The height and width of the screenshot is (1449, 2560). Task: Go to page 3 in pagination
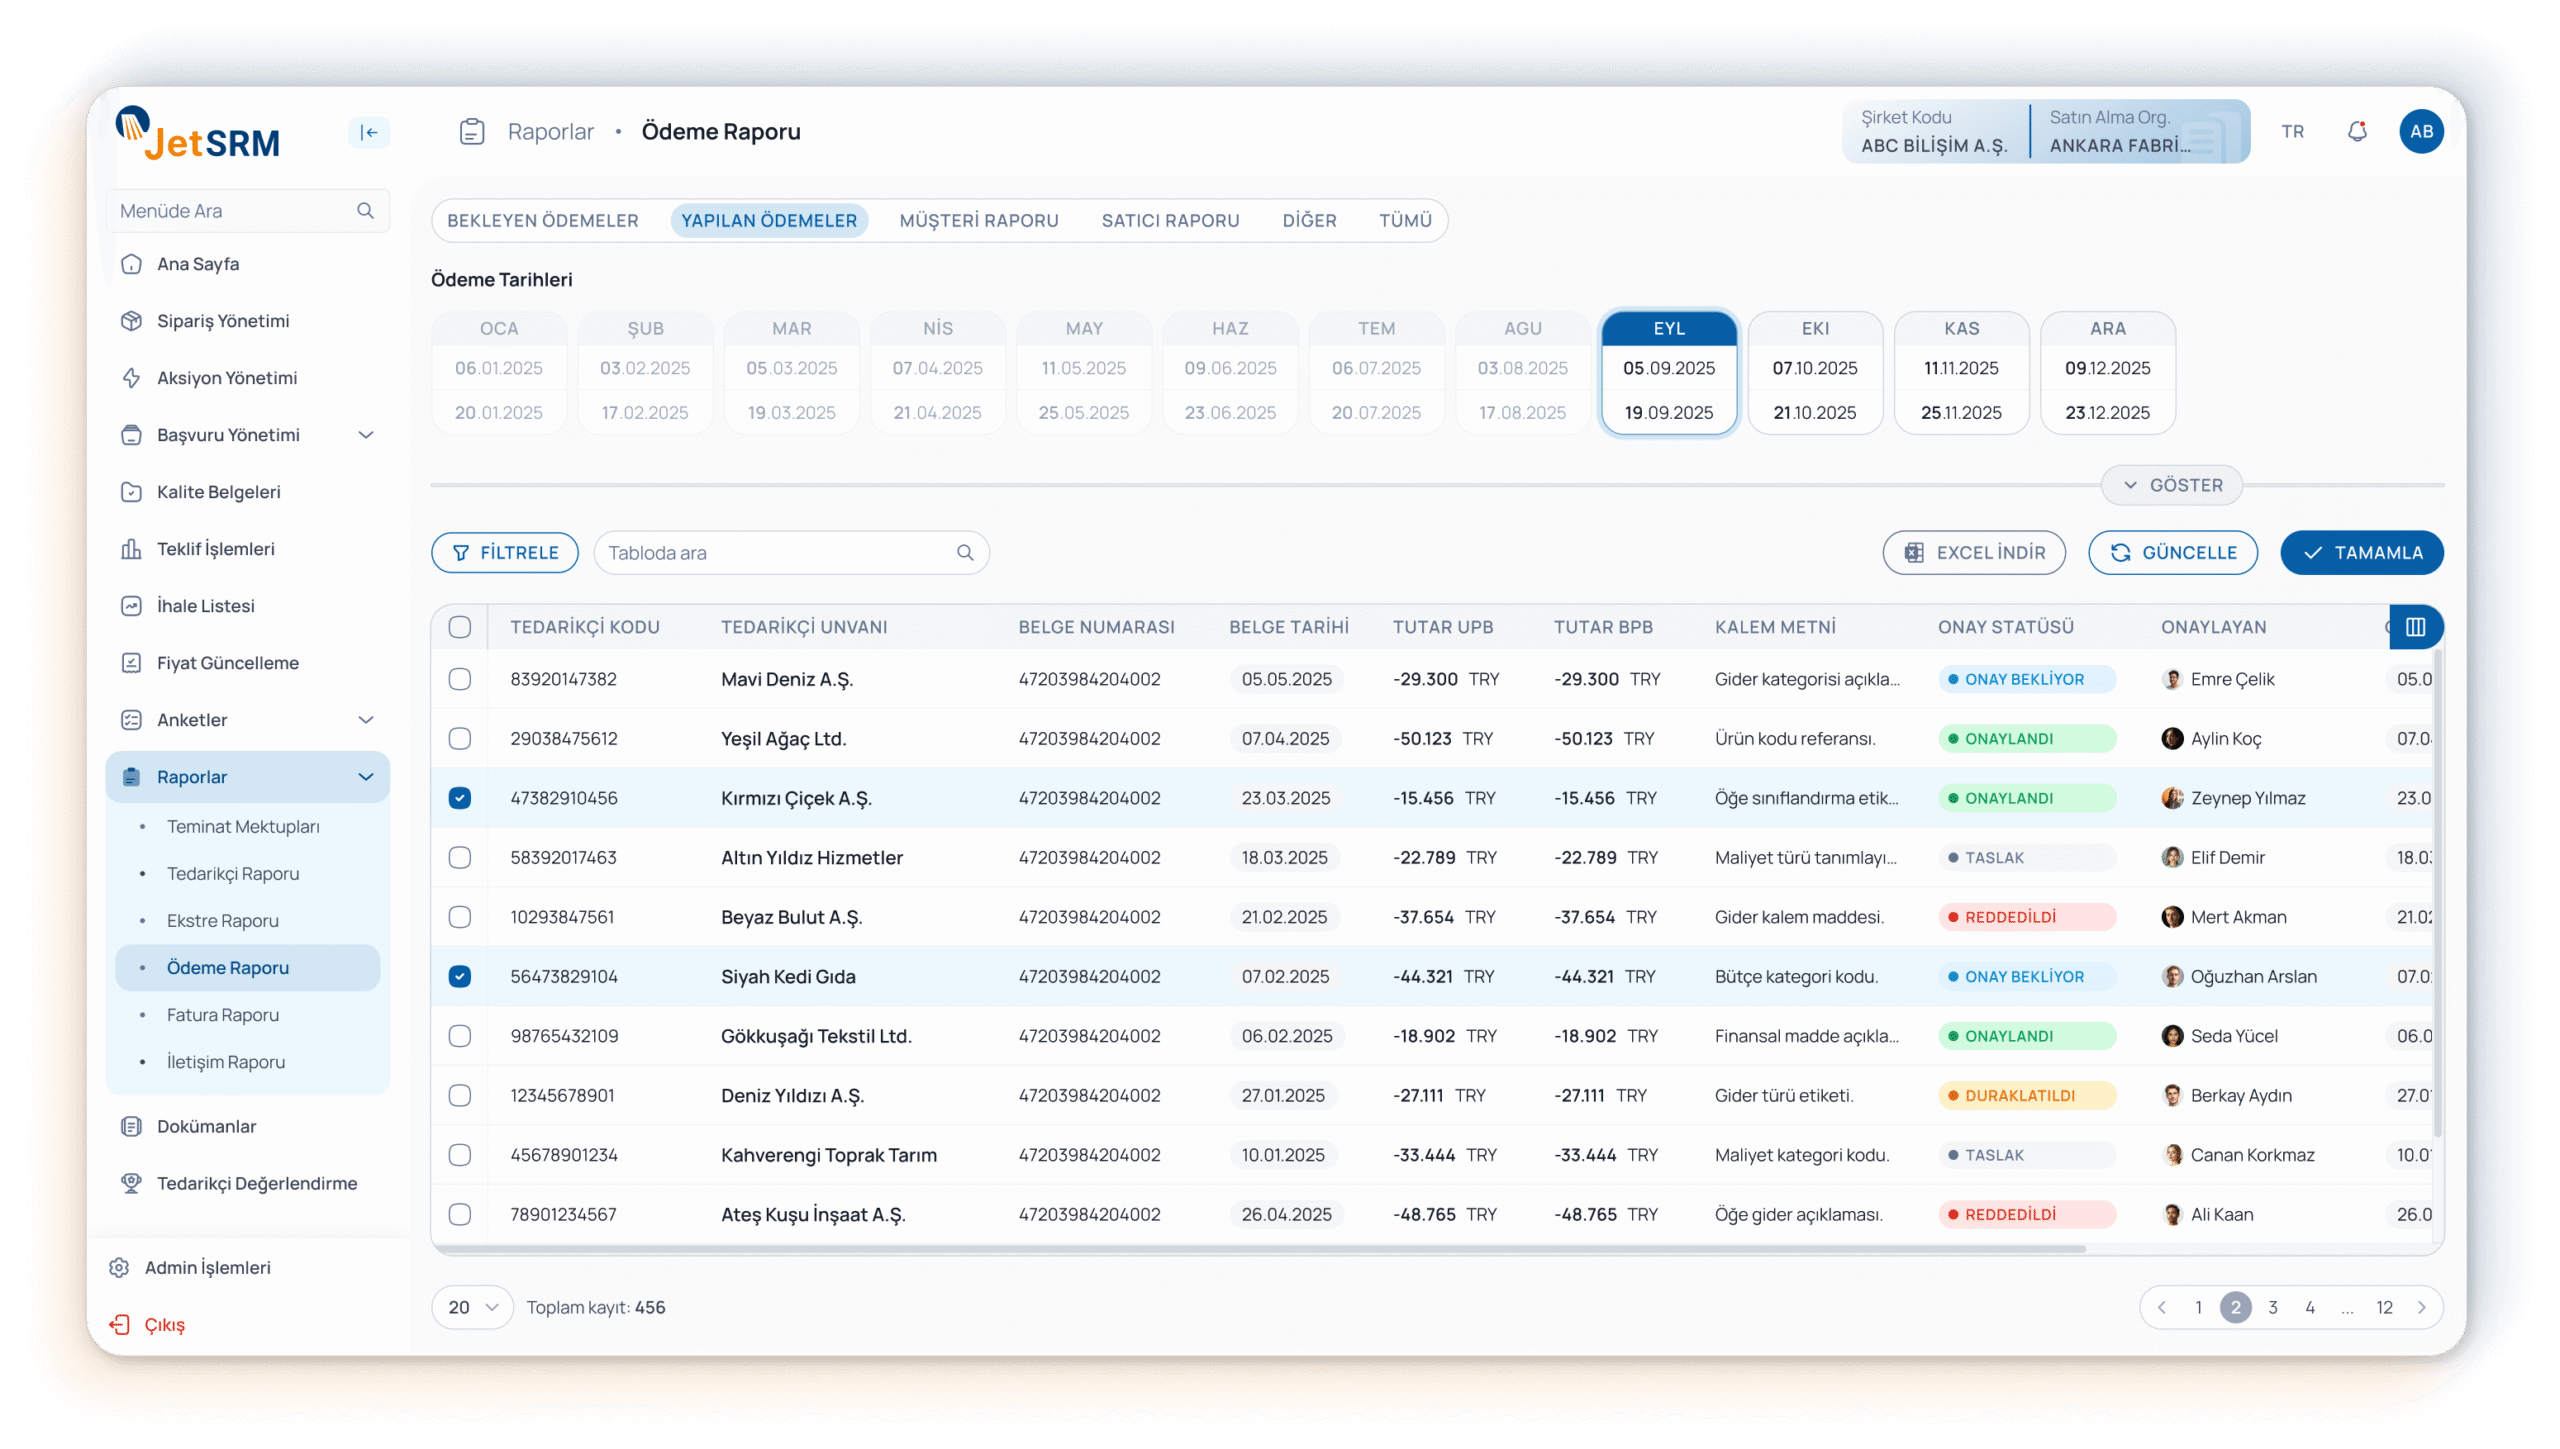pyautogui.click(x=2273, y=1308)
